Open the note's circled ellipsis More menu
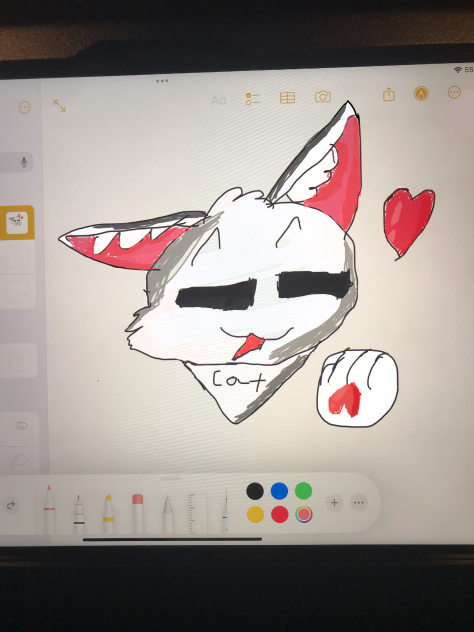This screenshot has width=474, height=632. (x=454, y=92)
